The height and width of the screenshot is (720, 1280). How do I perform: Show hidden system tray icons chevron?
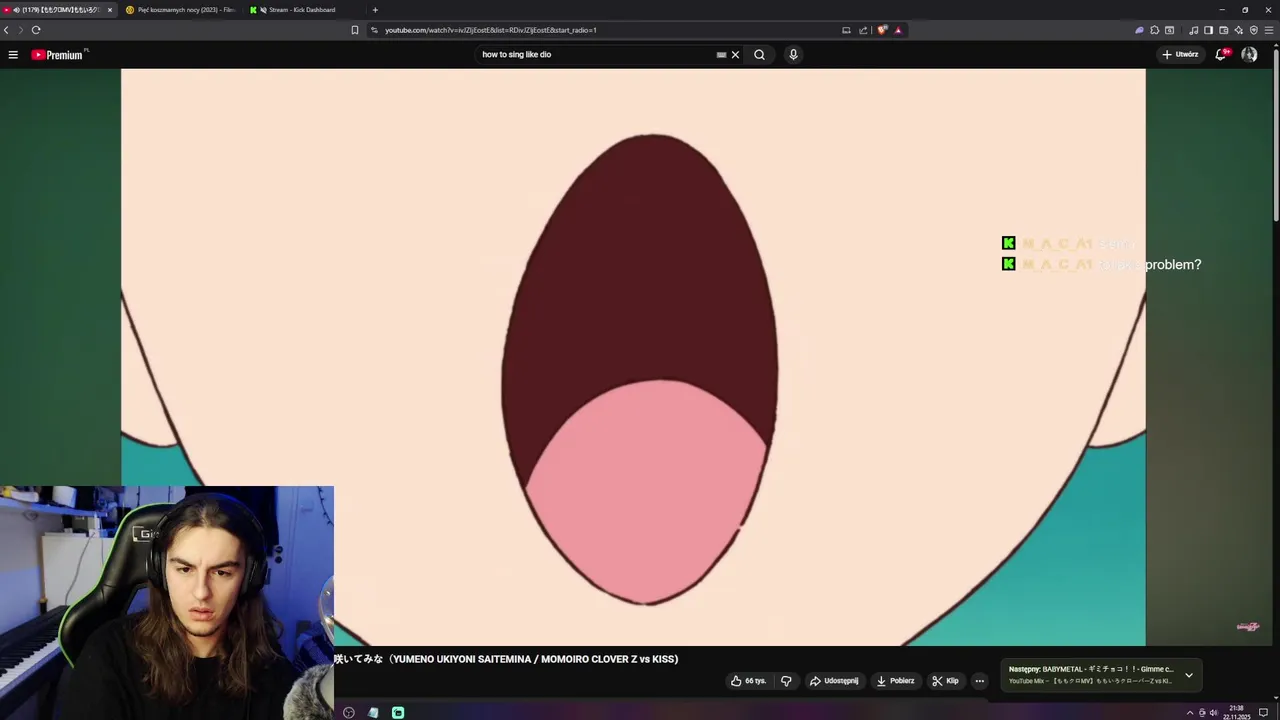(1190, 713)
